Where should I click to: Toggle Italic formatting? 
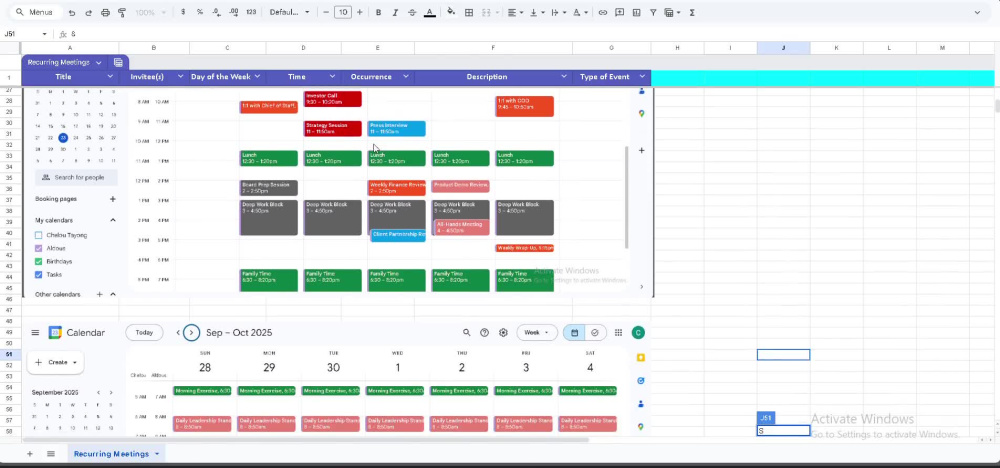395,12
